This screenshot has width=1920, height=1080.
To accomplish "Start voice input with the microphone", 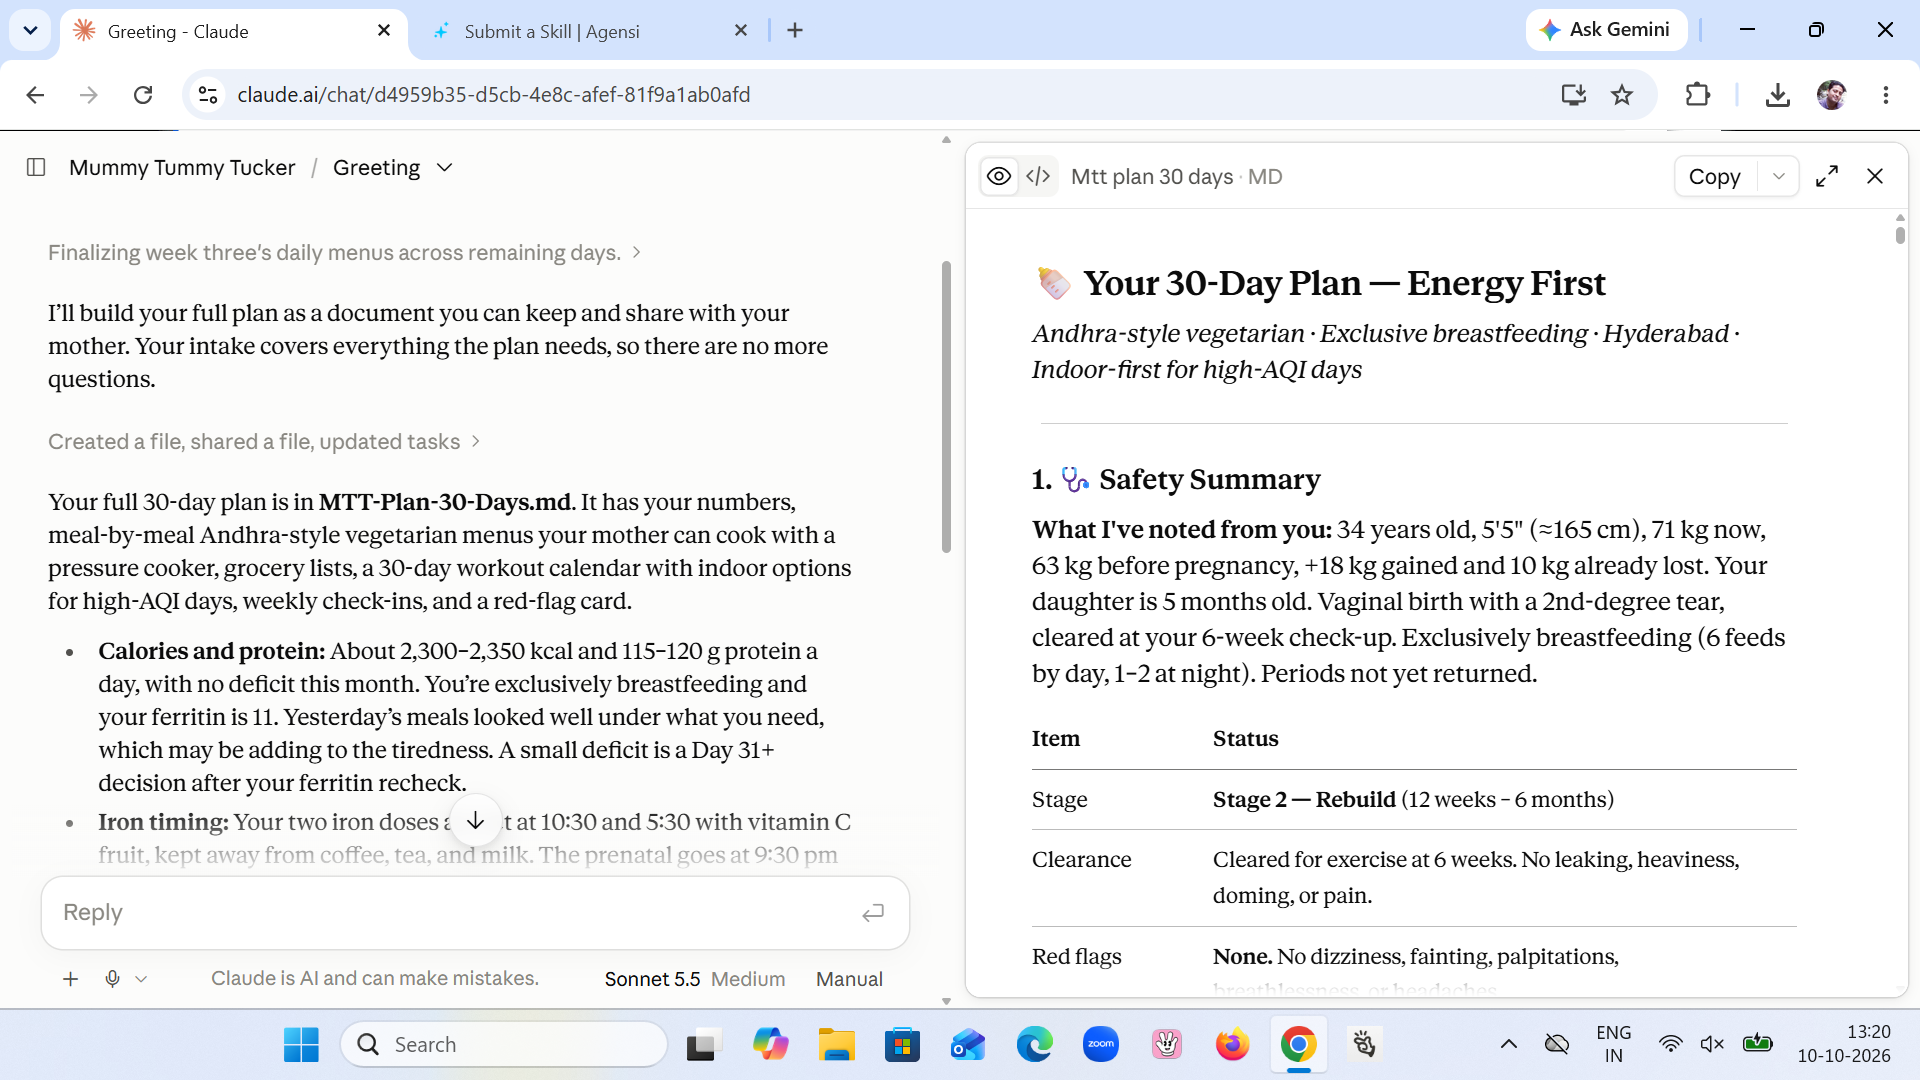I will pyautogui.click(x=113, y=979).
